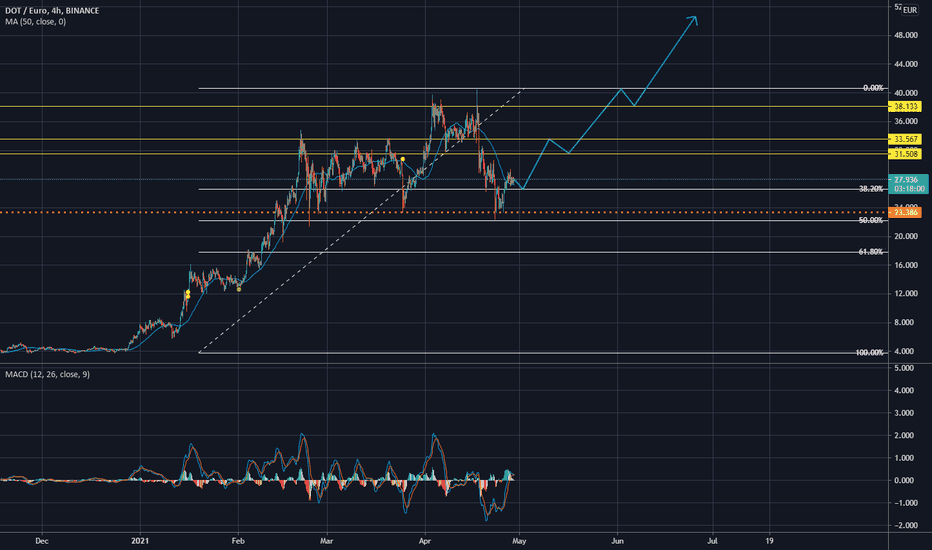Click the 2.000 MACD axis value
932x550 pixels.
[x=904, y=436]
